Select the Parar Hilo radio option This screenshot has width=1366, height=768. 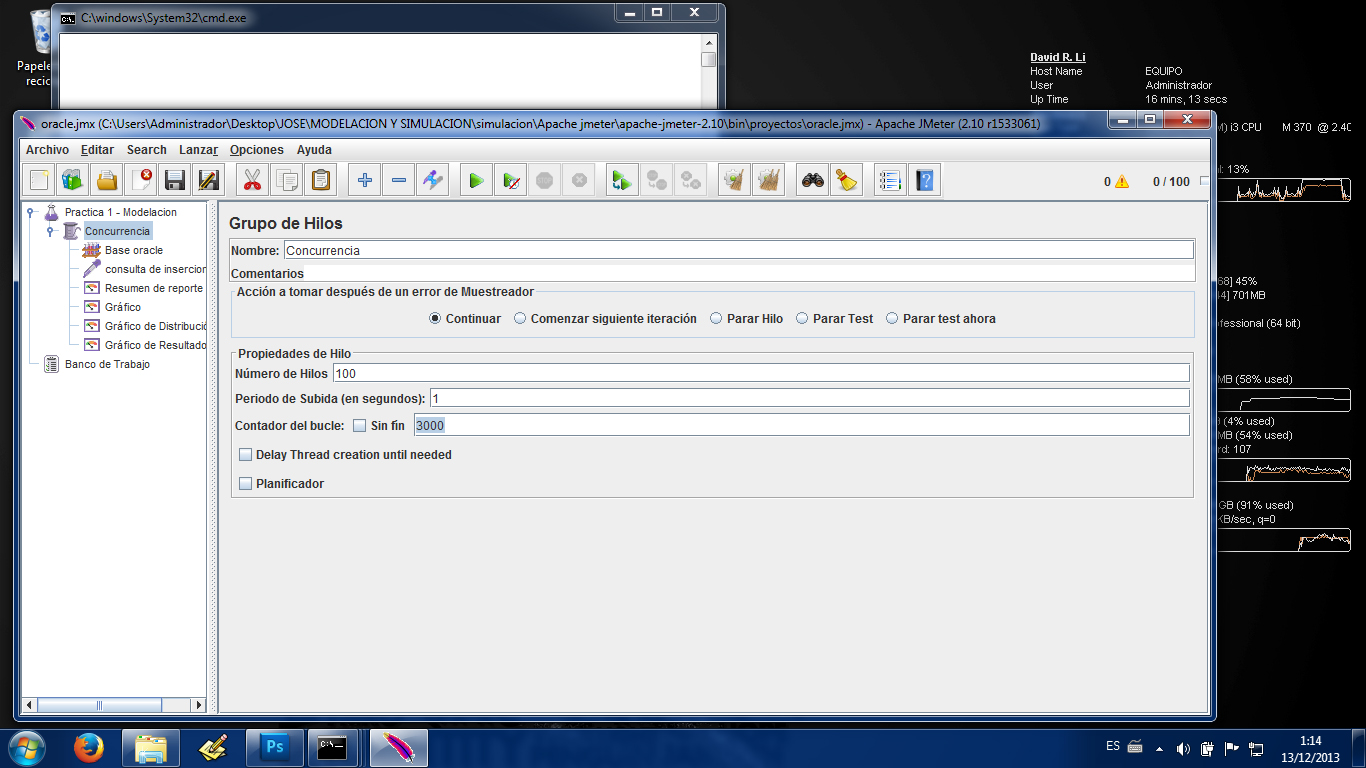click(x=716, y=319)
